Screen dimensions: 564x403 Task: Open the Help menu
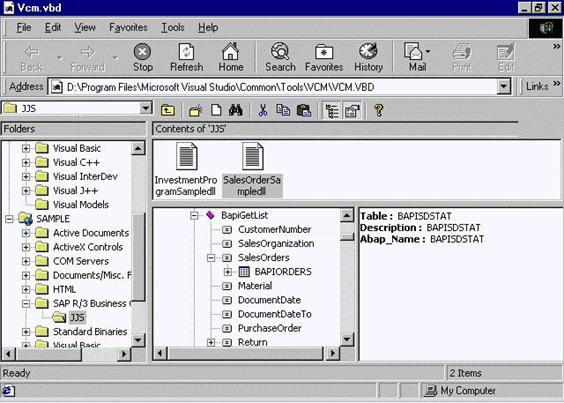coord(208,27)
